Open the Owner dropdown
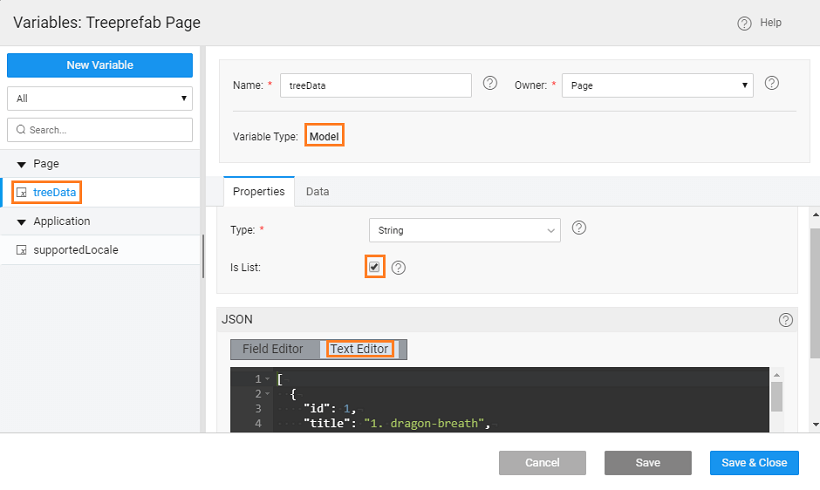This screenshot has width=820, height=490. [x=657, y=86]
